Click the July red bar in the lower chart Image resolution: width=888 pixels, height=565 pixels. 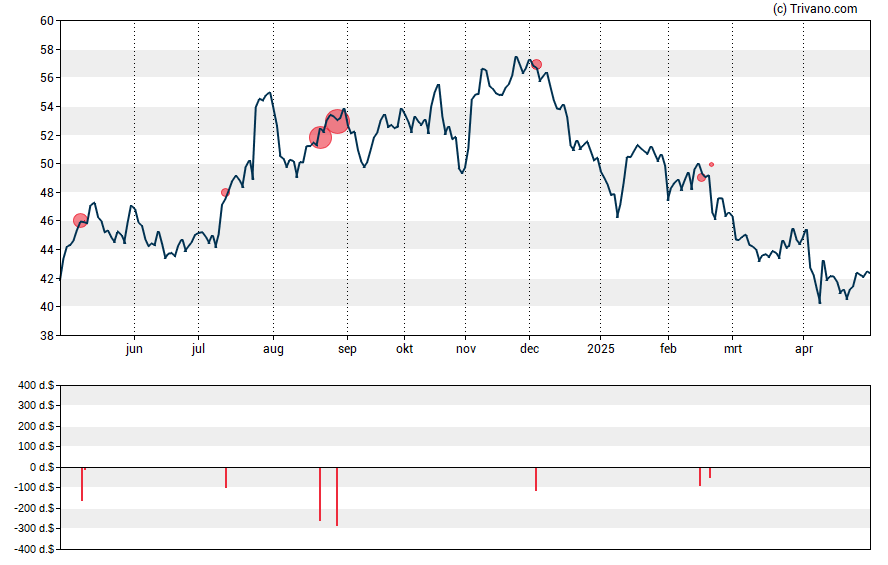click(225, 478)
